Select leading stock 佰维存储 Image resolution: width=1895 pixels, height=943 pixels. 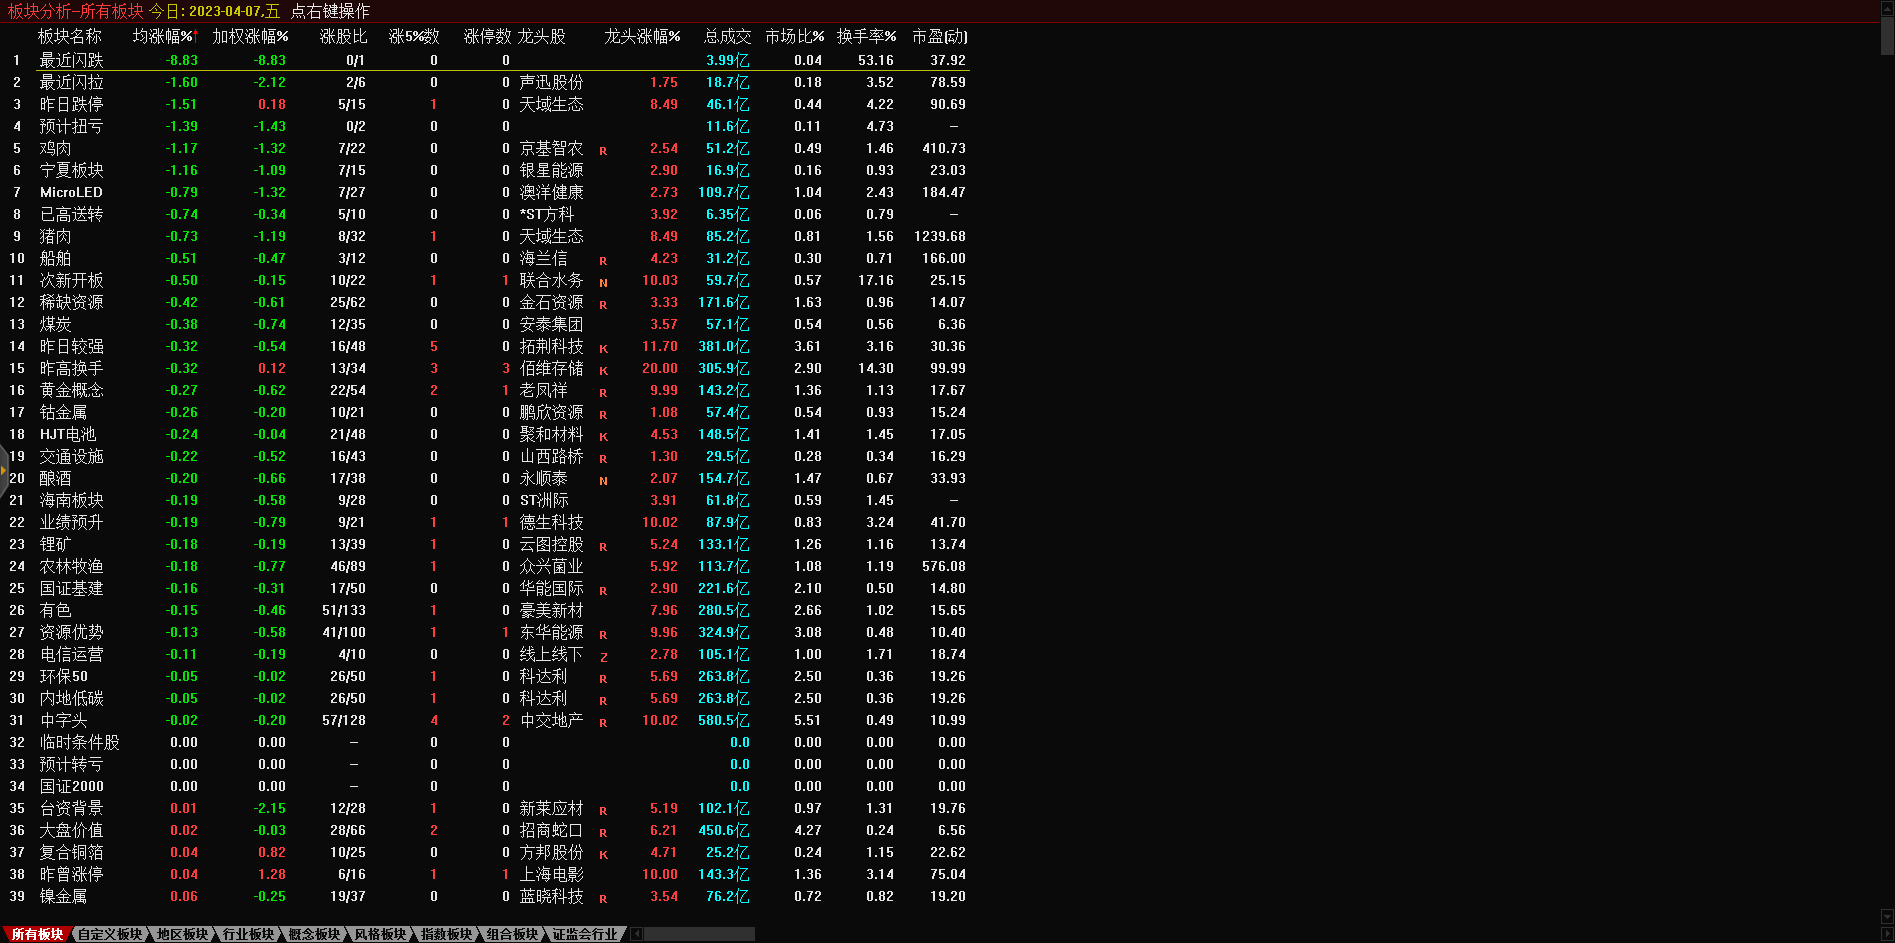551,368
